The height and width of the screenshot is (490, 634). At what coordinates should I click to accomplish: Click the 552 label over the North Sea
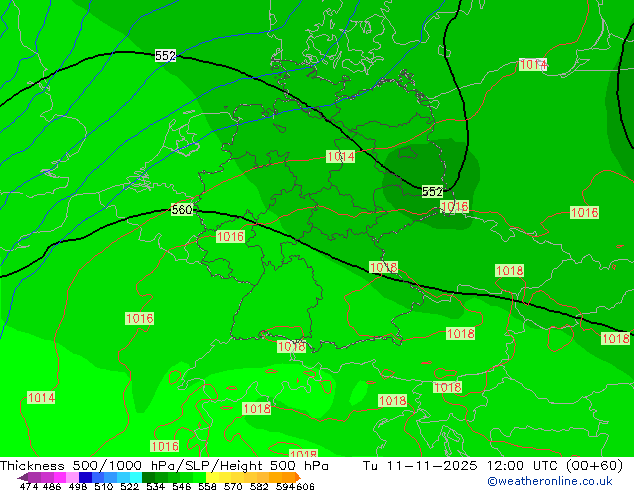tap(165, 55)
